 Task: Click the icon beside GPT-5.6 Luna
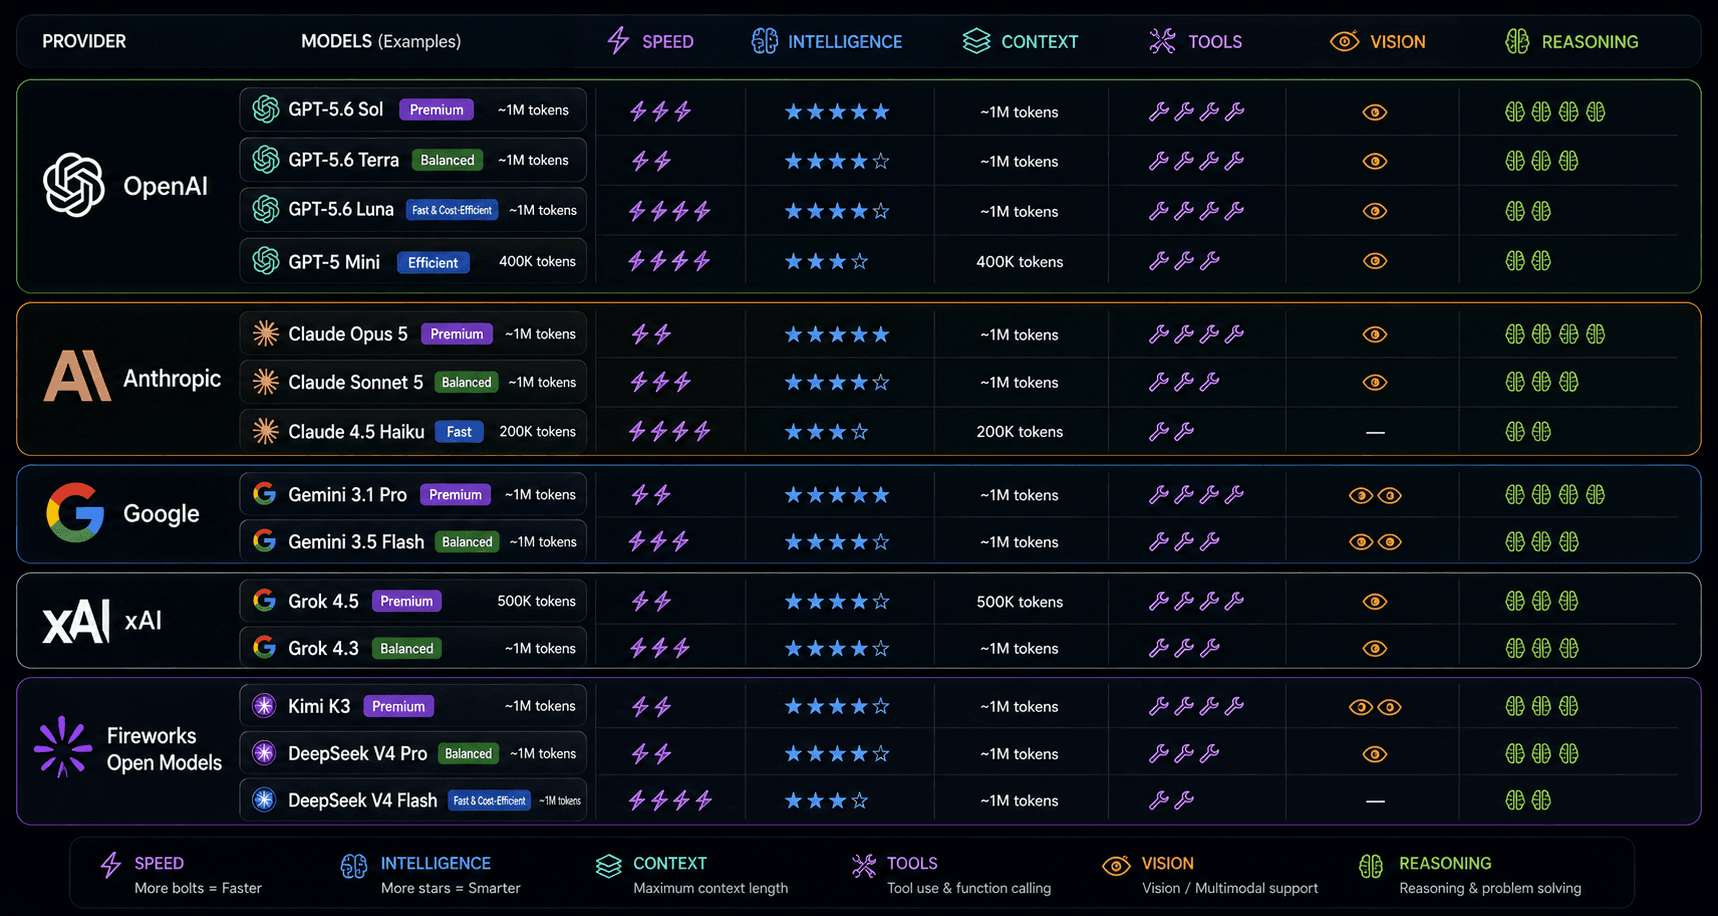point(266,209)
